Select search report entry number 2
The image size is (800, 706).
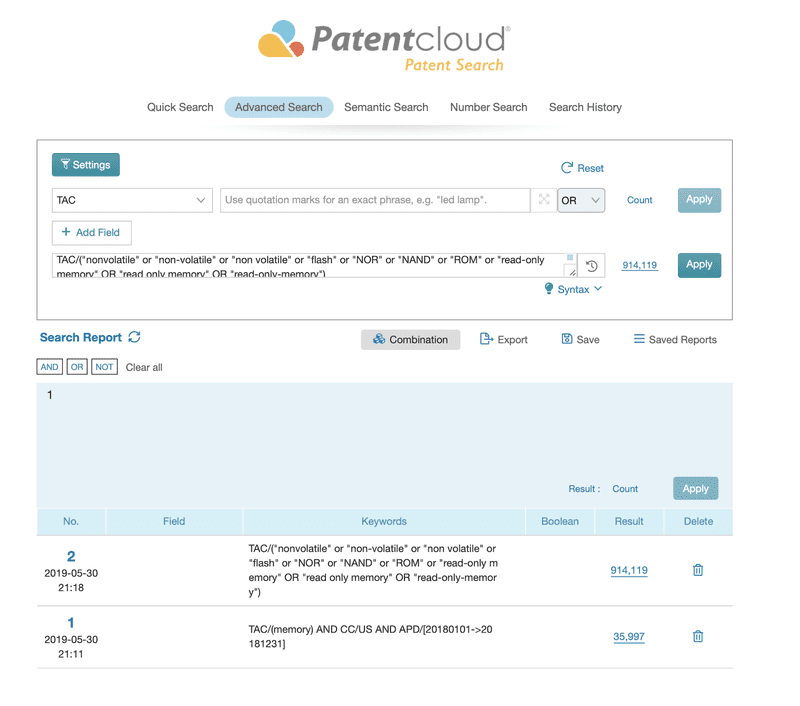pyautogui.click(x=71, y=556)
